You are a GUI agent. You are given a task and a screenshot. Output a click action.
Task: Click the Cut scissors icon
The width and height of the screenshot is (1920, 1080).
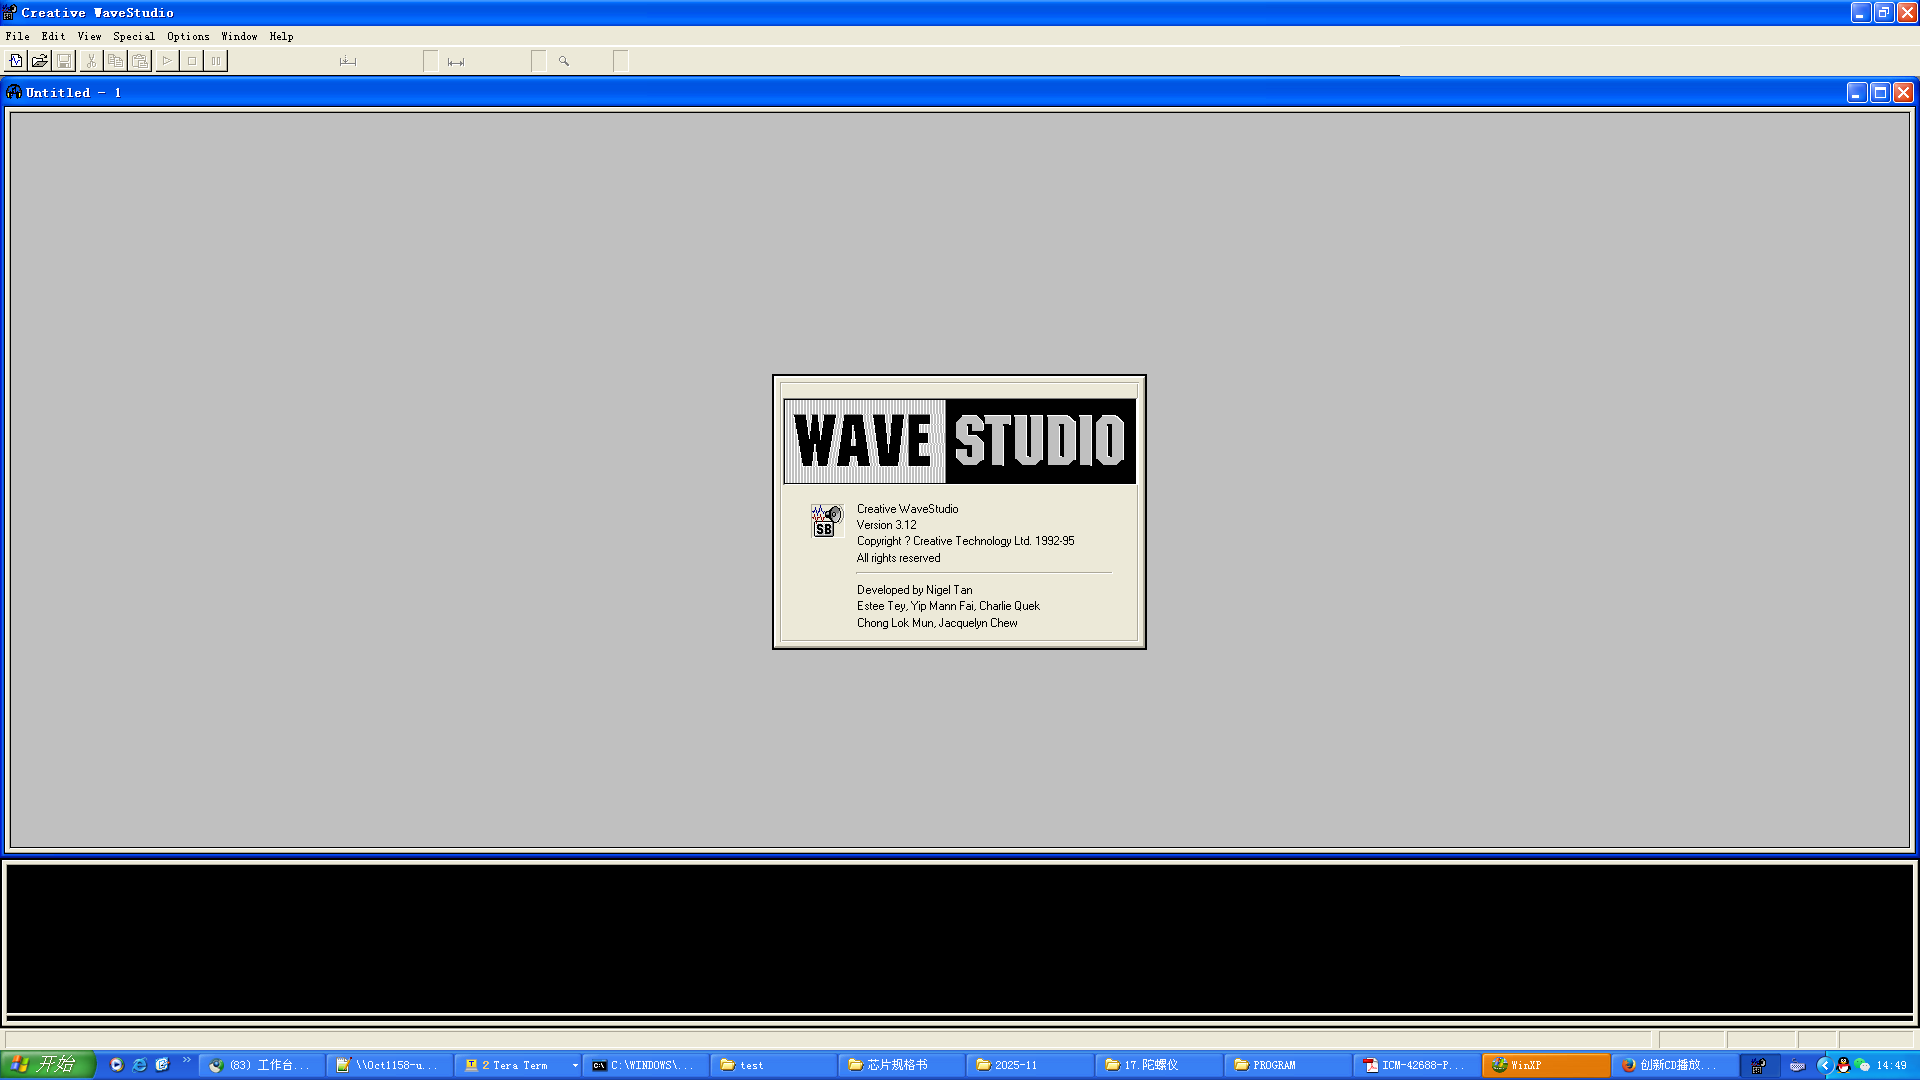91,61
